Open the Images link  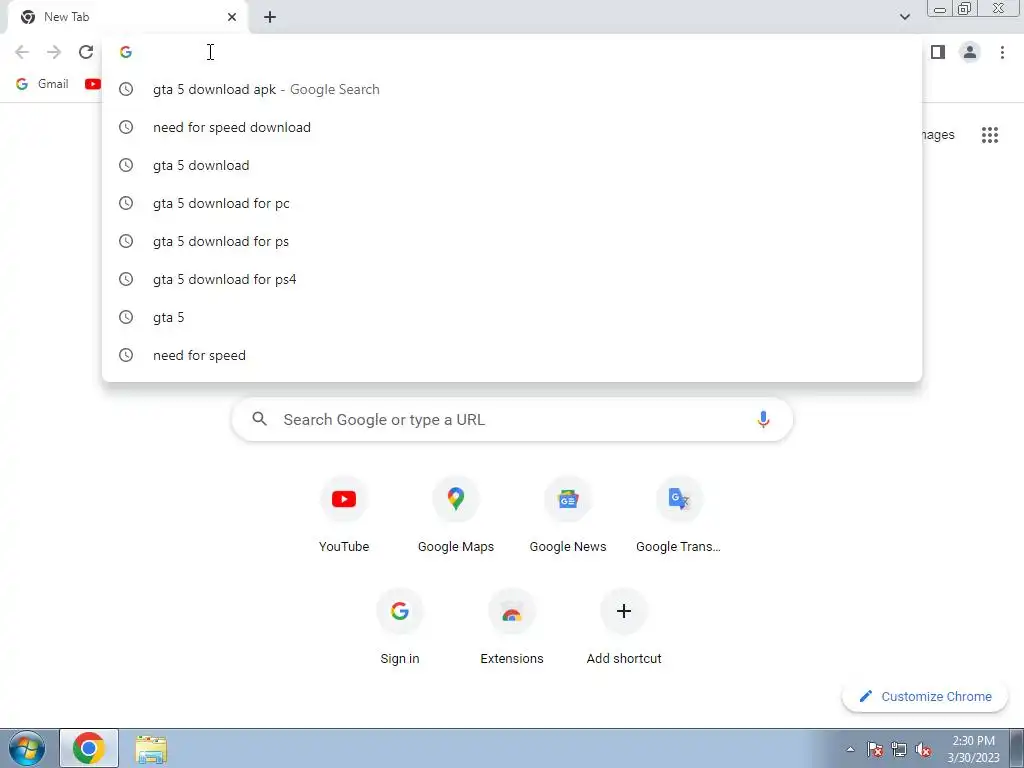939,135
